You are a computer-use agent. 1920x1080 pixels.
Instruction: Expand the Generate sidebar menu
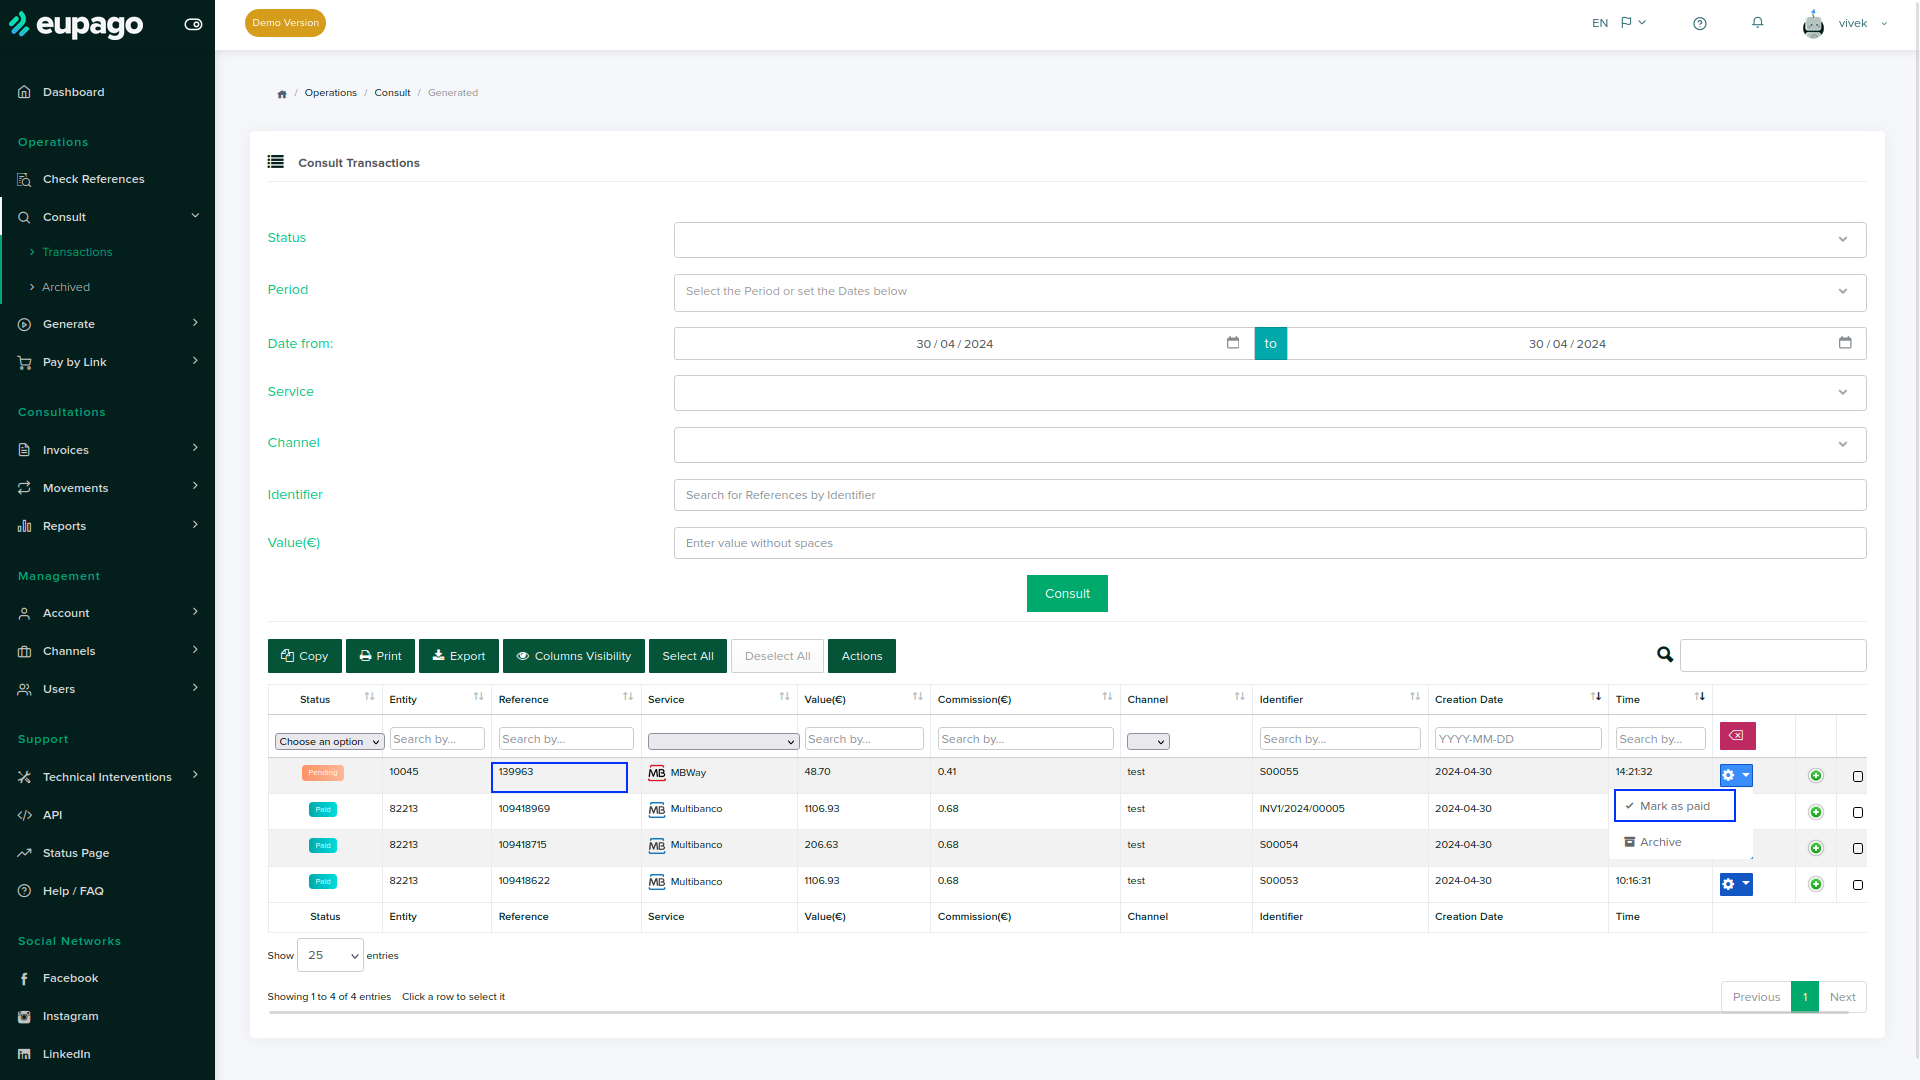(107, 324)
